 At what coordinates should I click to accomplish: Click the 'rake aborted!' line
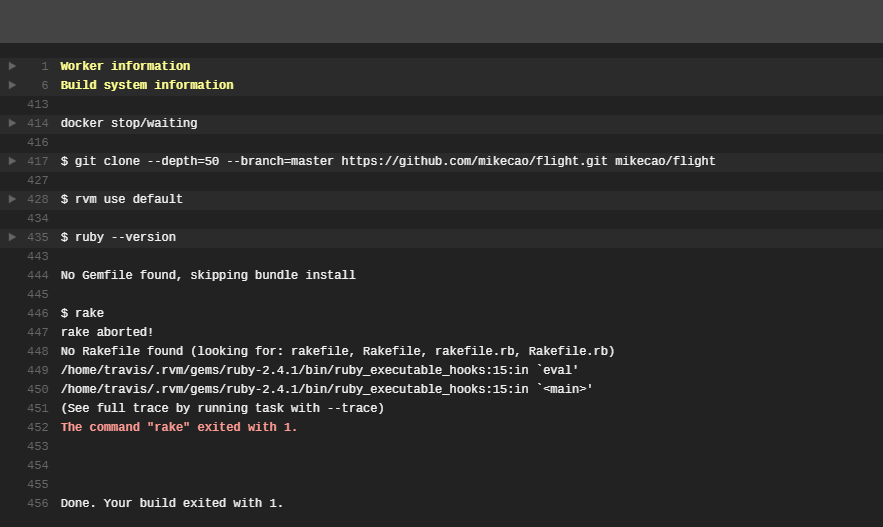pyautogui.click(x=107, y=332)
